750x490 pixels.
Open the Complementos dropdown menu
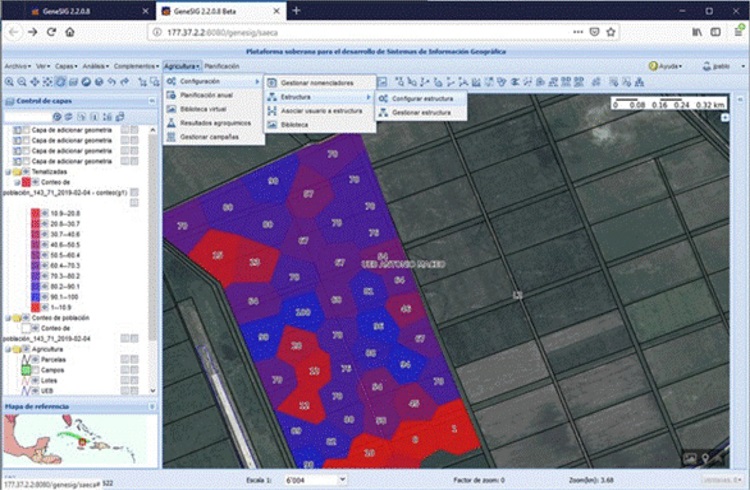[x=135, y=66]
